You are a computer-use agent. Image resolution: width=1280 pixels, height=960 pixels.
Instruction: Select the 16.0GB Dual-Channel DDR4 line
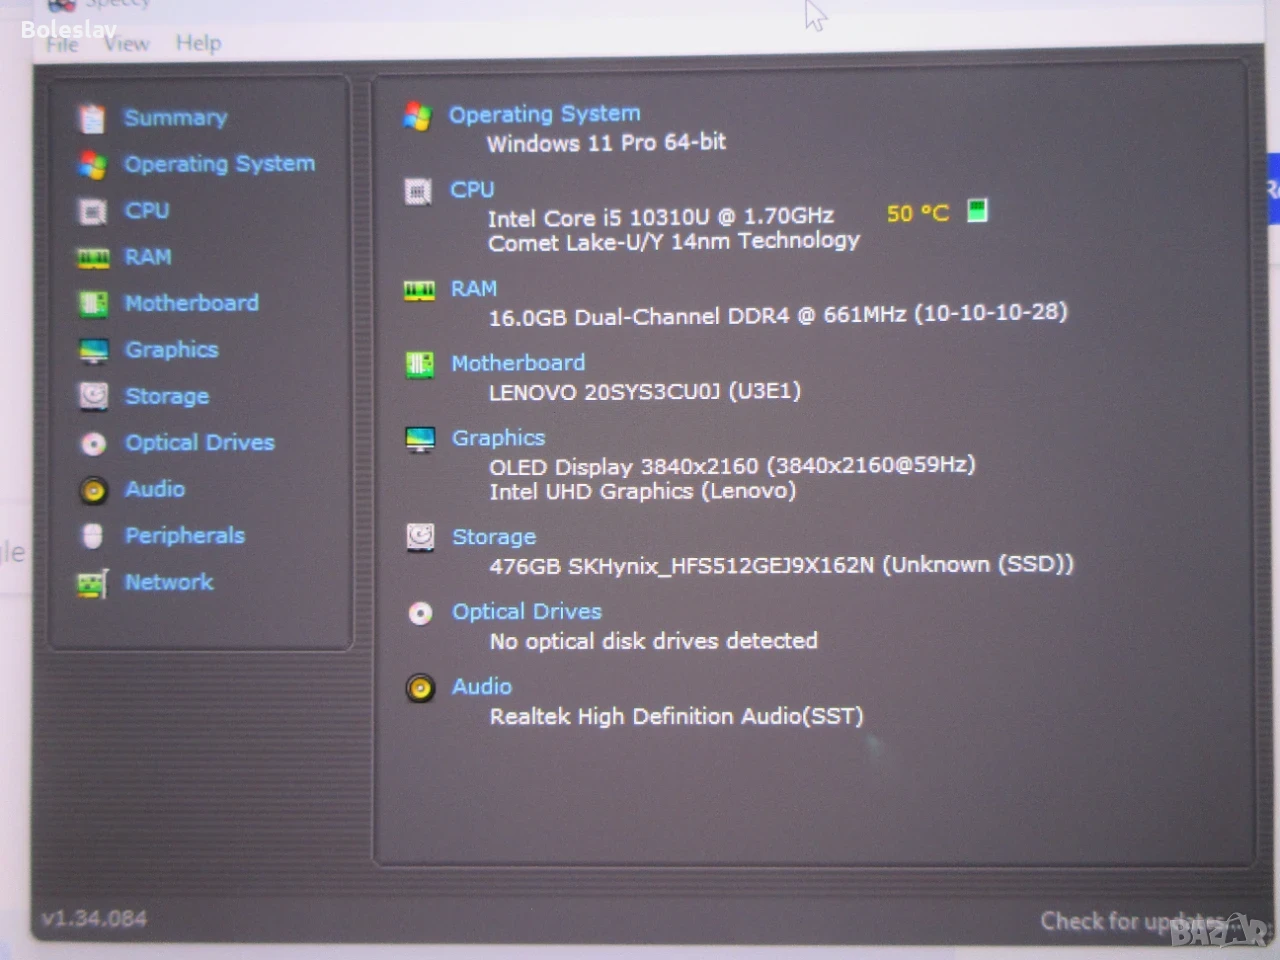coord(778,315)
